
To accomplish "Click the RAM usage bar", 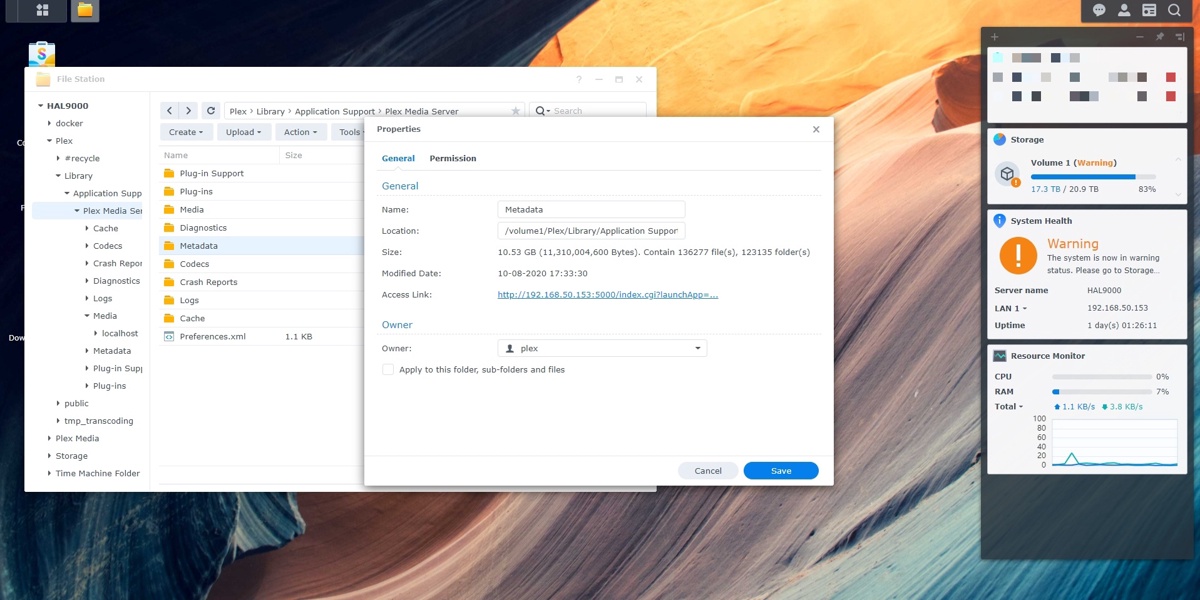I will click(1102, 392).
